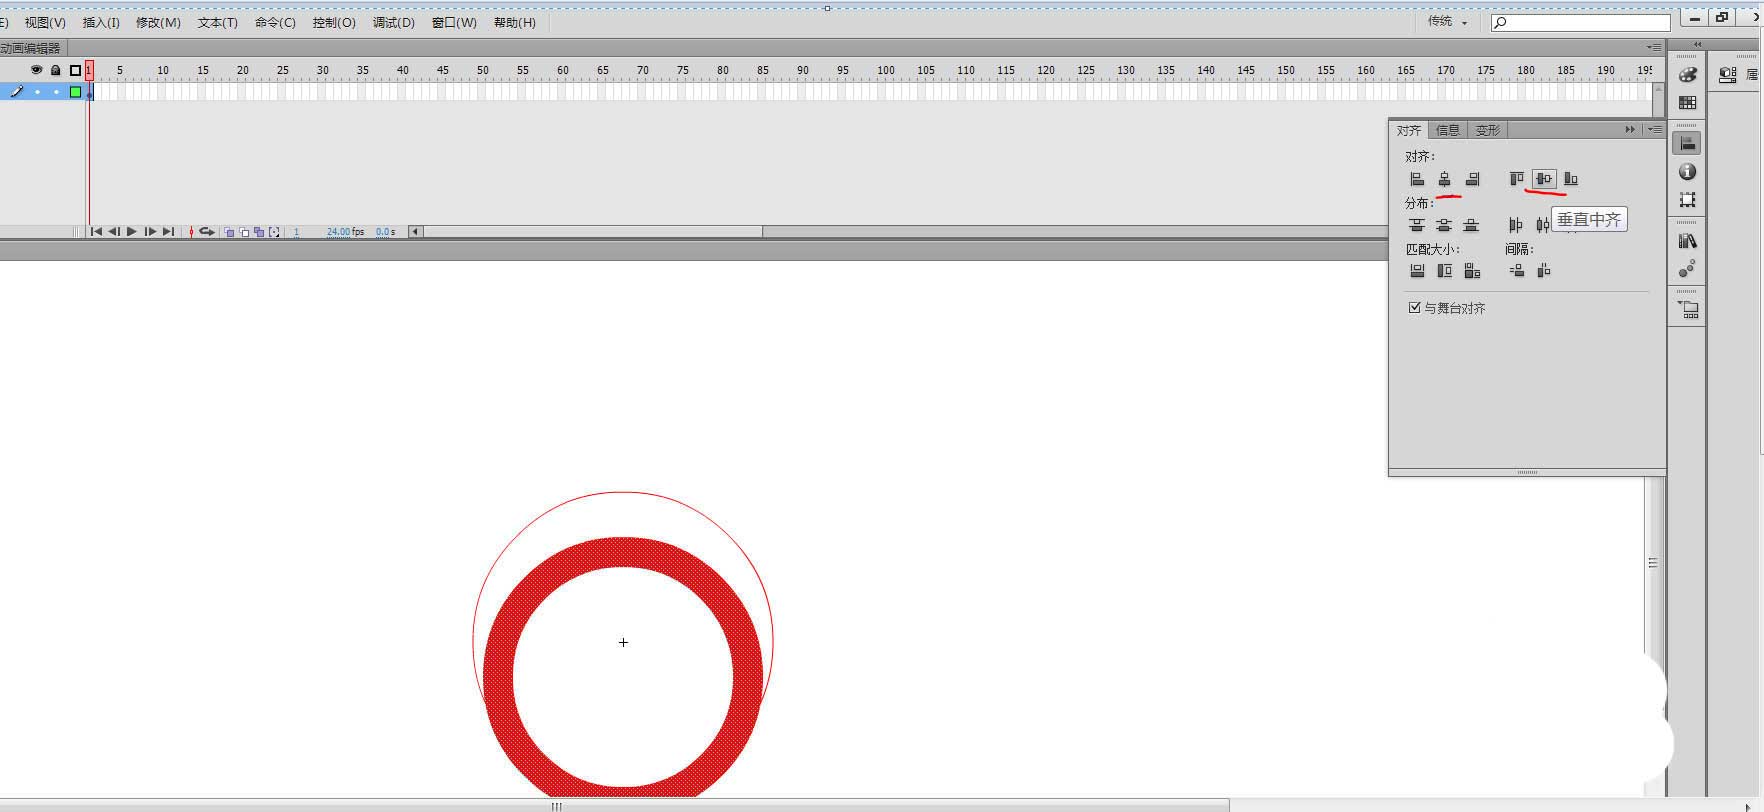Screen dimensions: 1764x812
Task: Open the Info panel dock icon
Action: (1688, 172)
